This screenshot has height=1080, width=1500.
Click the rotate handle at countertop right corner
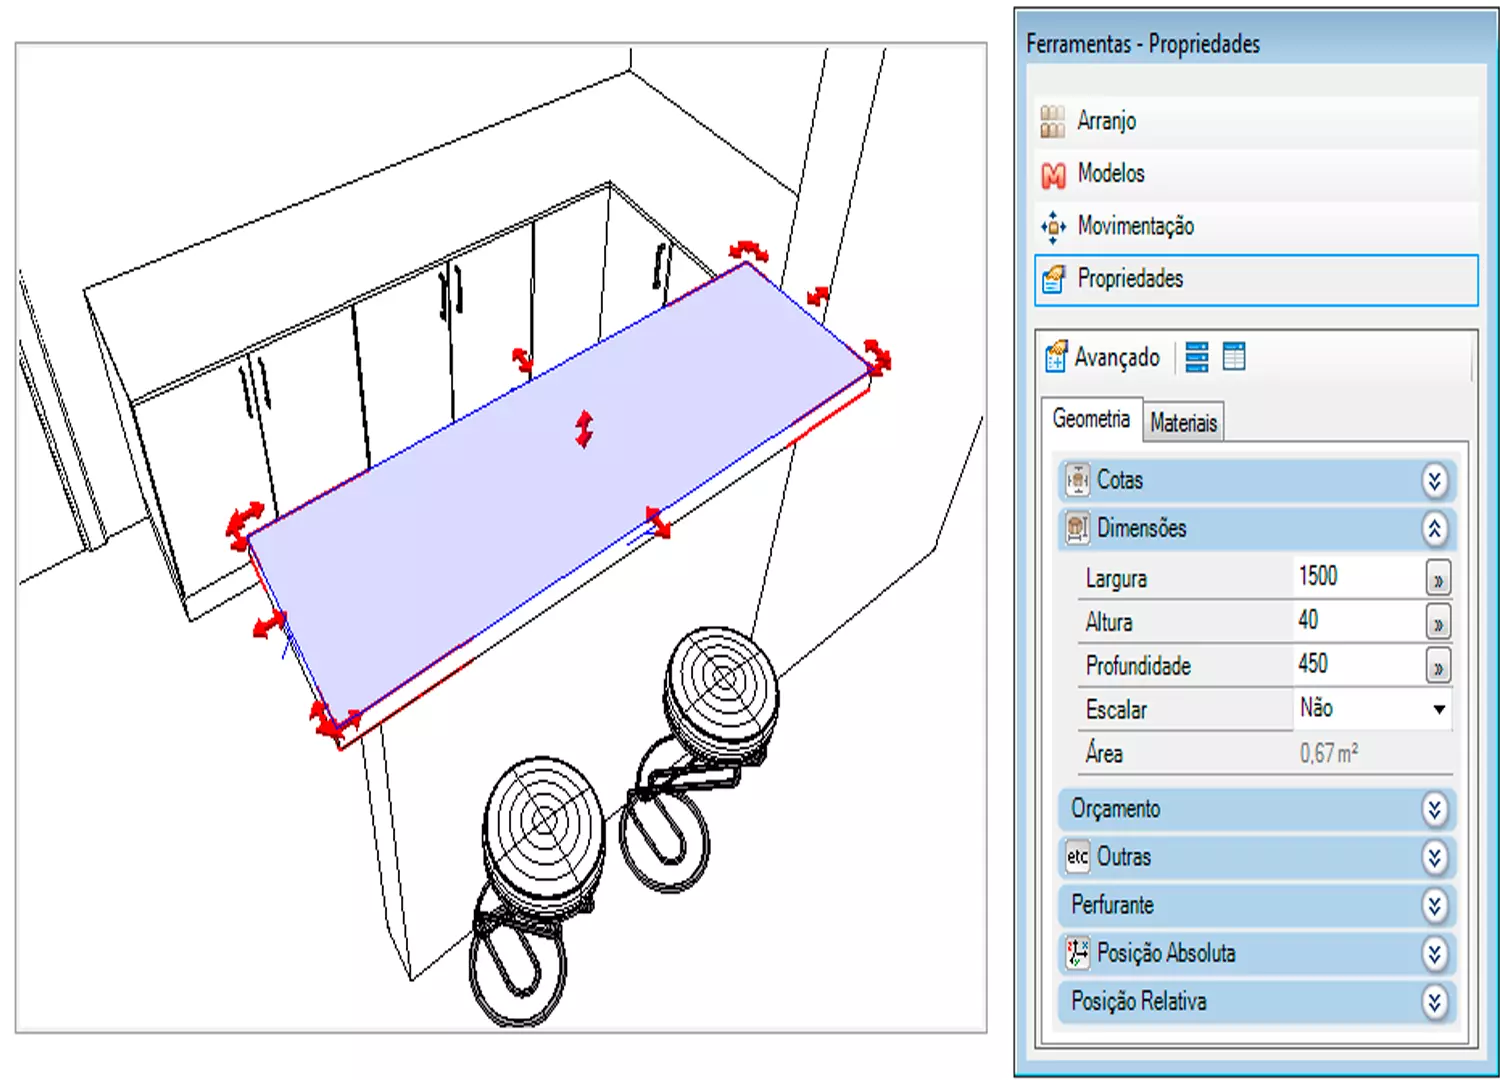point(878,355)
